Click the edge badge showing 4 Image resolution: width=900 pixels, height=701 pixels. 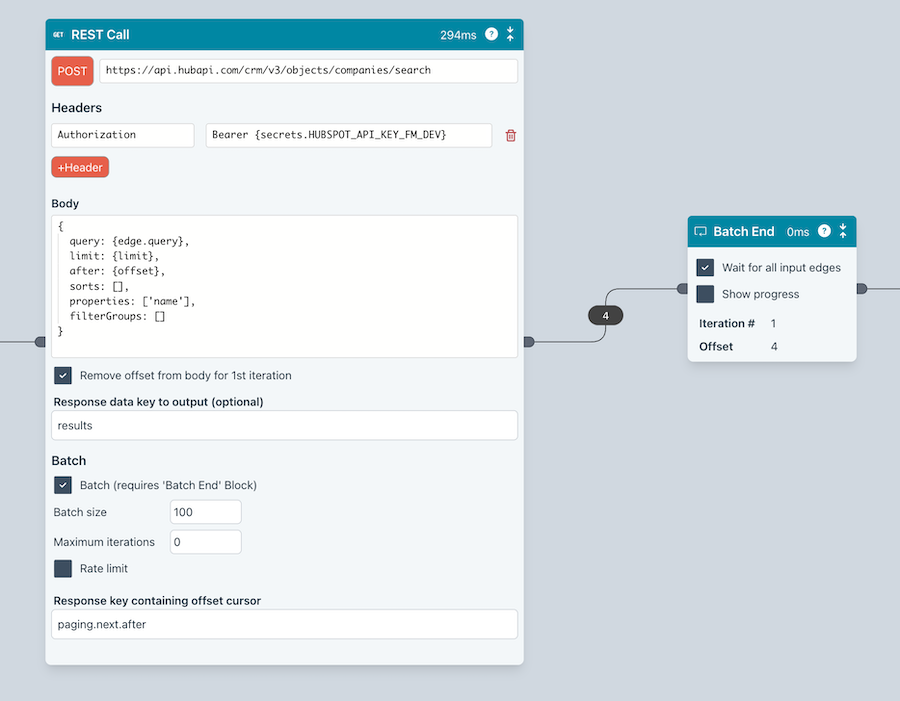[x=605, y=315]
